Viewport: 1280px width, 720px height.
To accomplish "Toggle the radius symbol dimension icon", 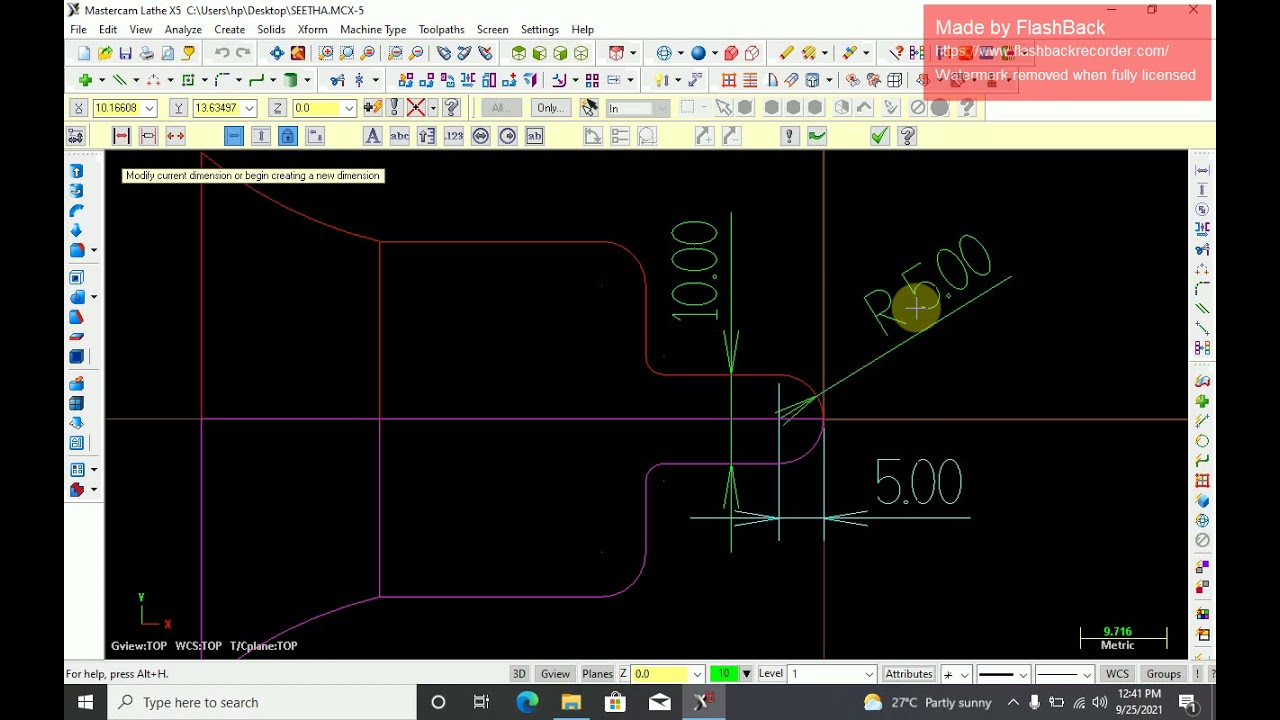I will (x=507, y=136).
